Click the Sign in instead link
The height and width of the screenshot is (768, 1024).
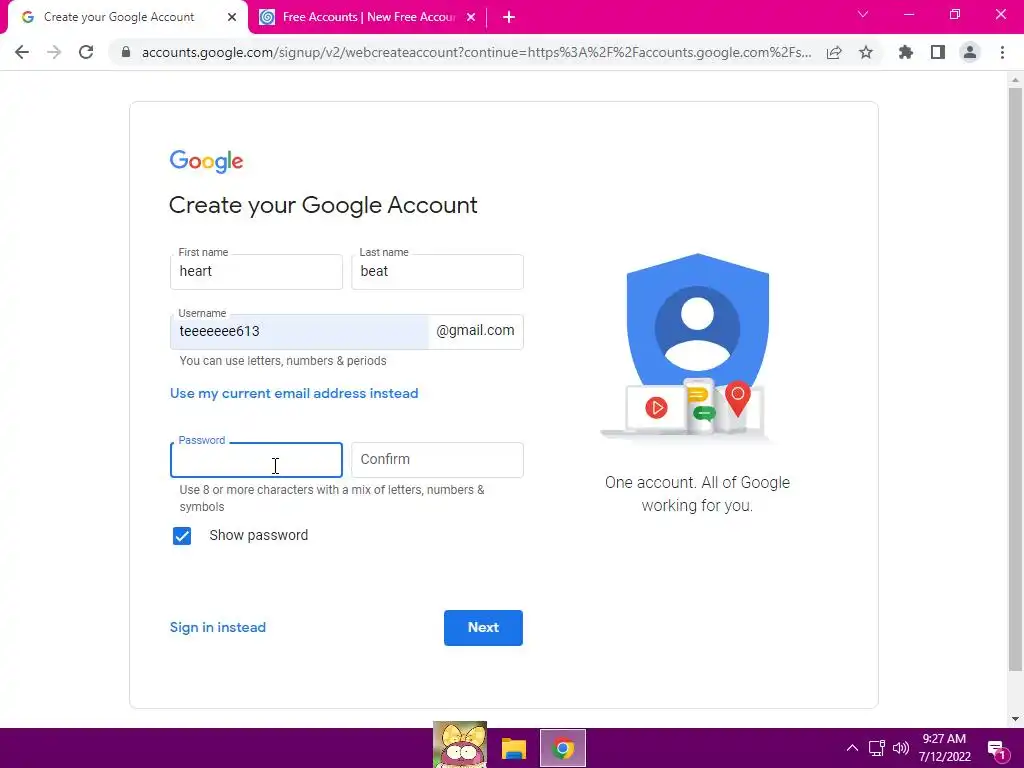coord(217,628)
